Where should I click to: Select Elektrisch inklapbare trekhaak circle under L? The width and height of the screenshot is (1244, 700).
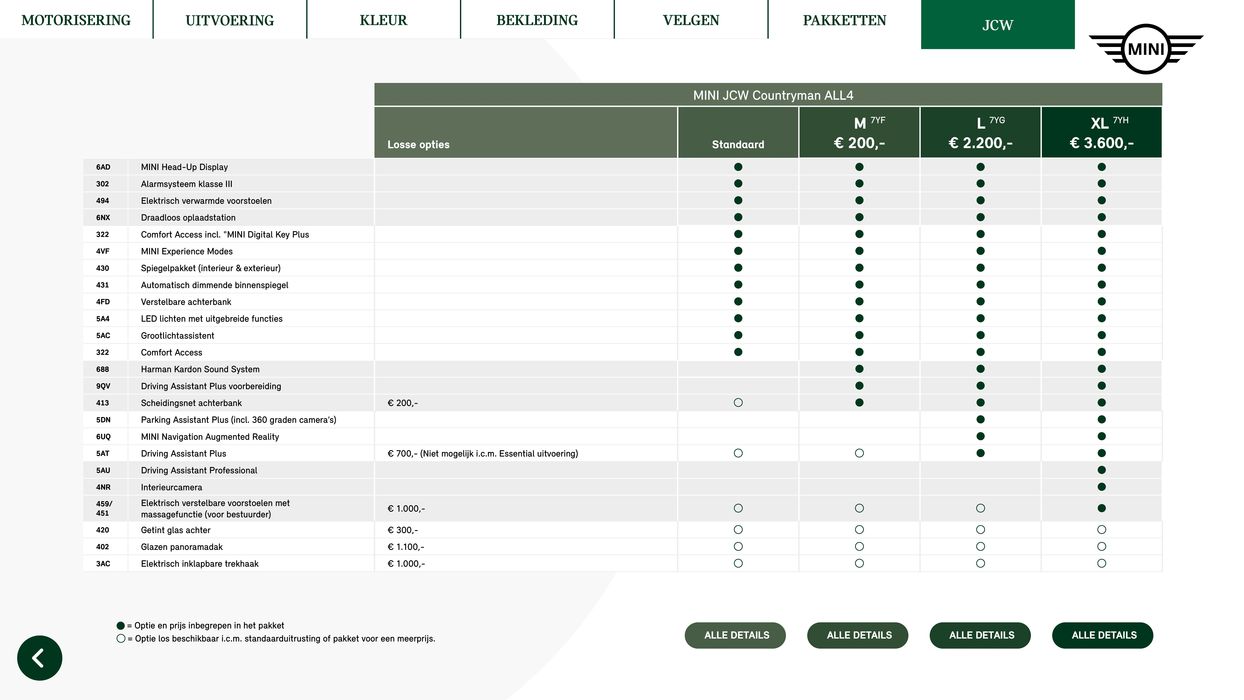980,564
